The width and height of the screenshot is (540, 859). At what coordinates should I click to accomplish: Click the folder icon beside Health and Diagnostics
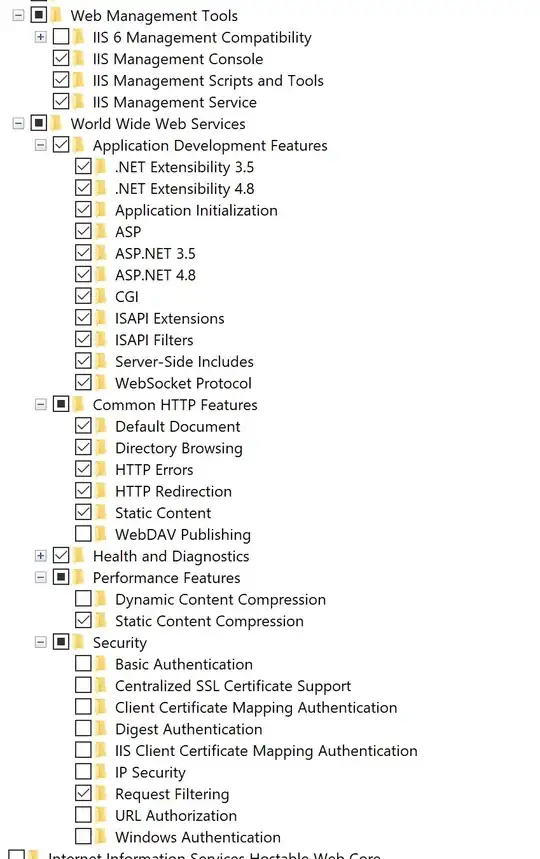tap(78, 556)
